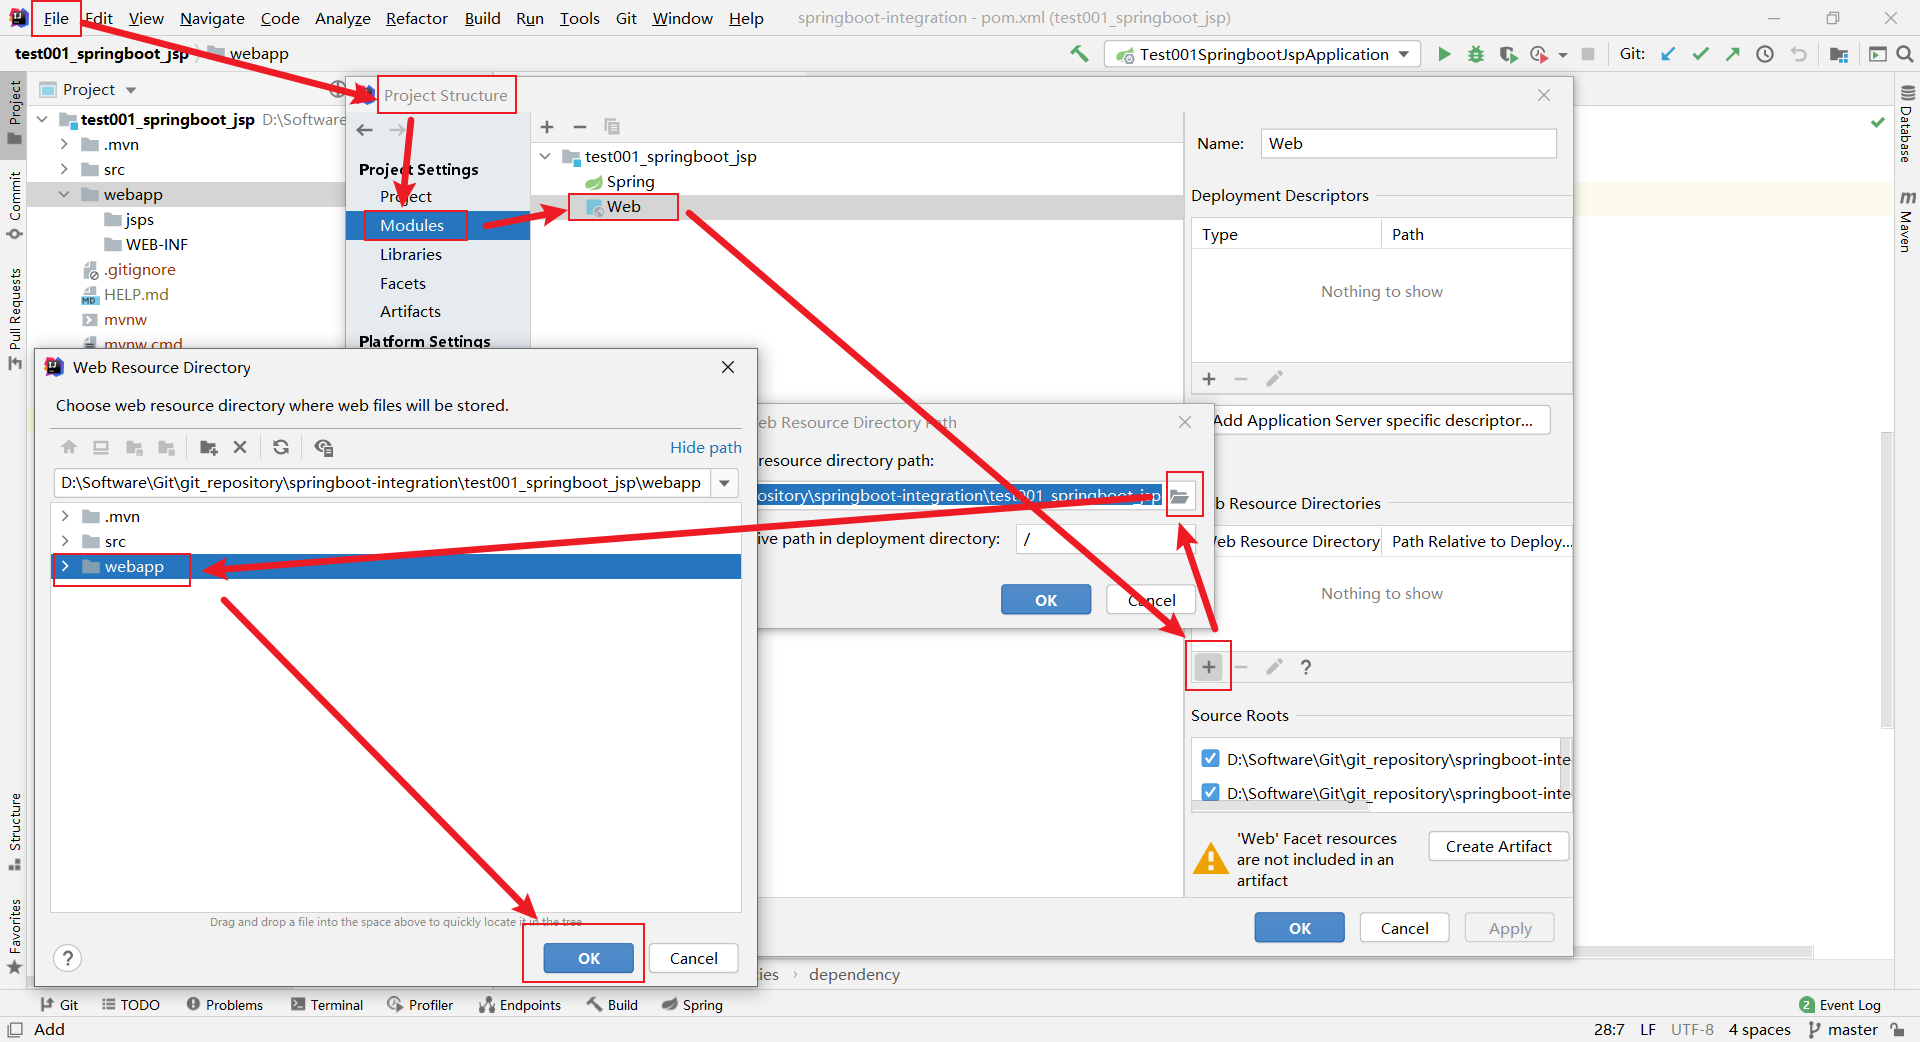The width and height of the screenshot is (1920, 1042).
Task: Open path history dropdown in file chooser
Action: (x=725, y=483)
